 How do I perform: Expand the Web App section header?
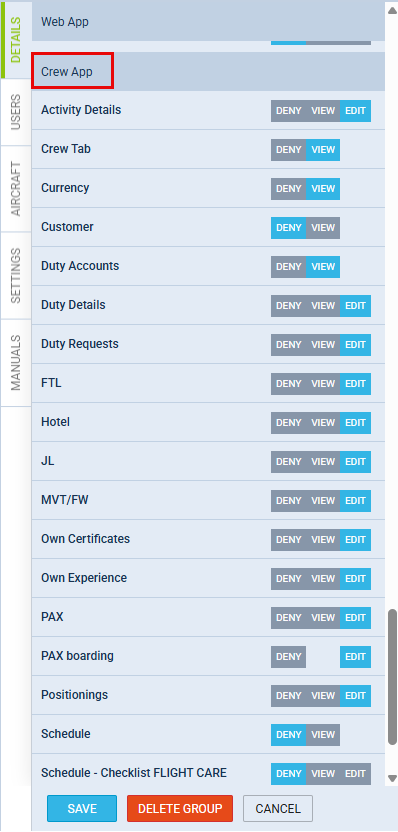[x=208, y=22]
